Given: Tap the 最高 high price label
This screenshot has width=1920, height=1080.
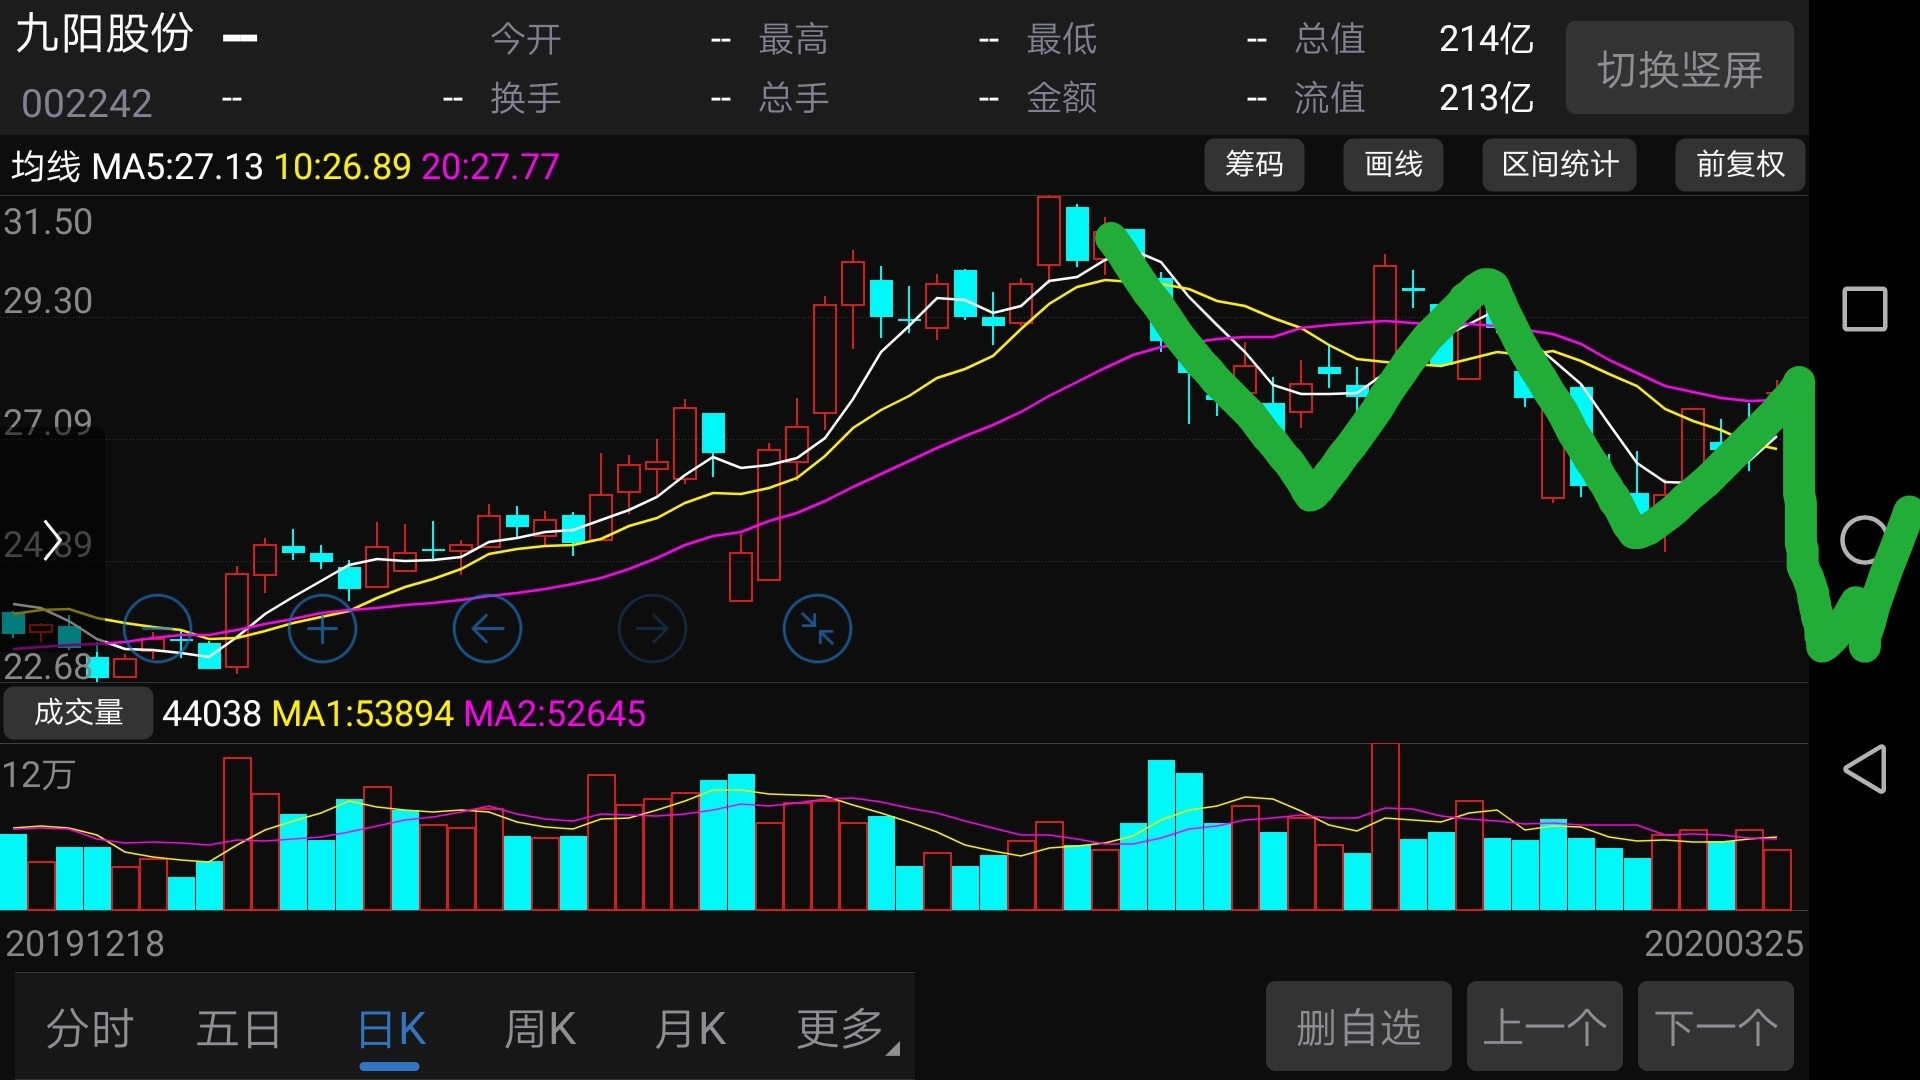Looking at the screenshot, I should click(x=794, y=40).
